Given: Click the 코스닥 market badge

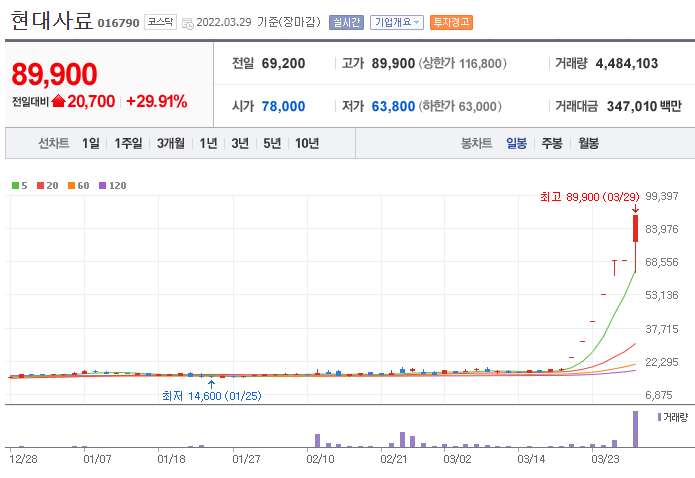Looking at the screenshot, I should click(x=160, y=22).
